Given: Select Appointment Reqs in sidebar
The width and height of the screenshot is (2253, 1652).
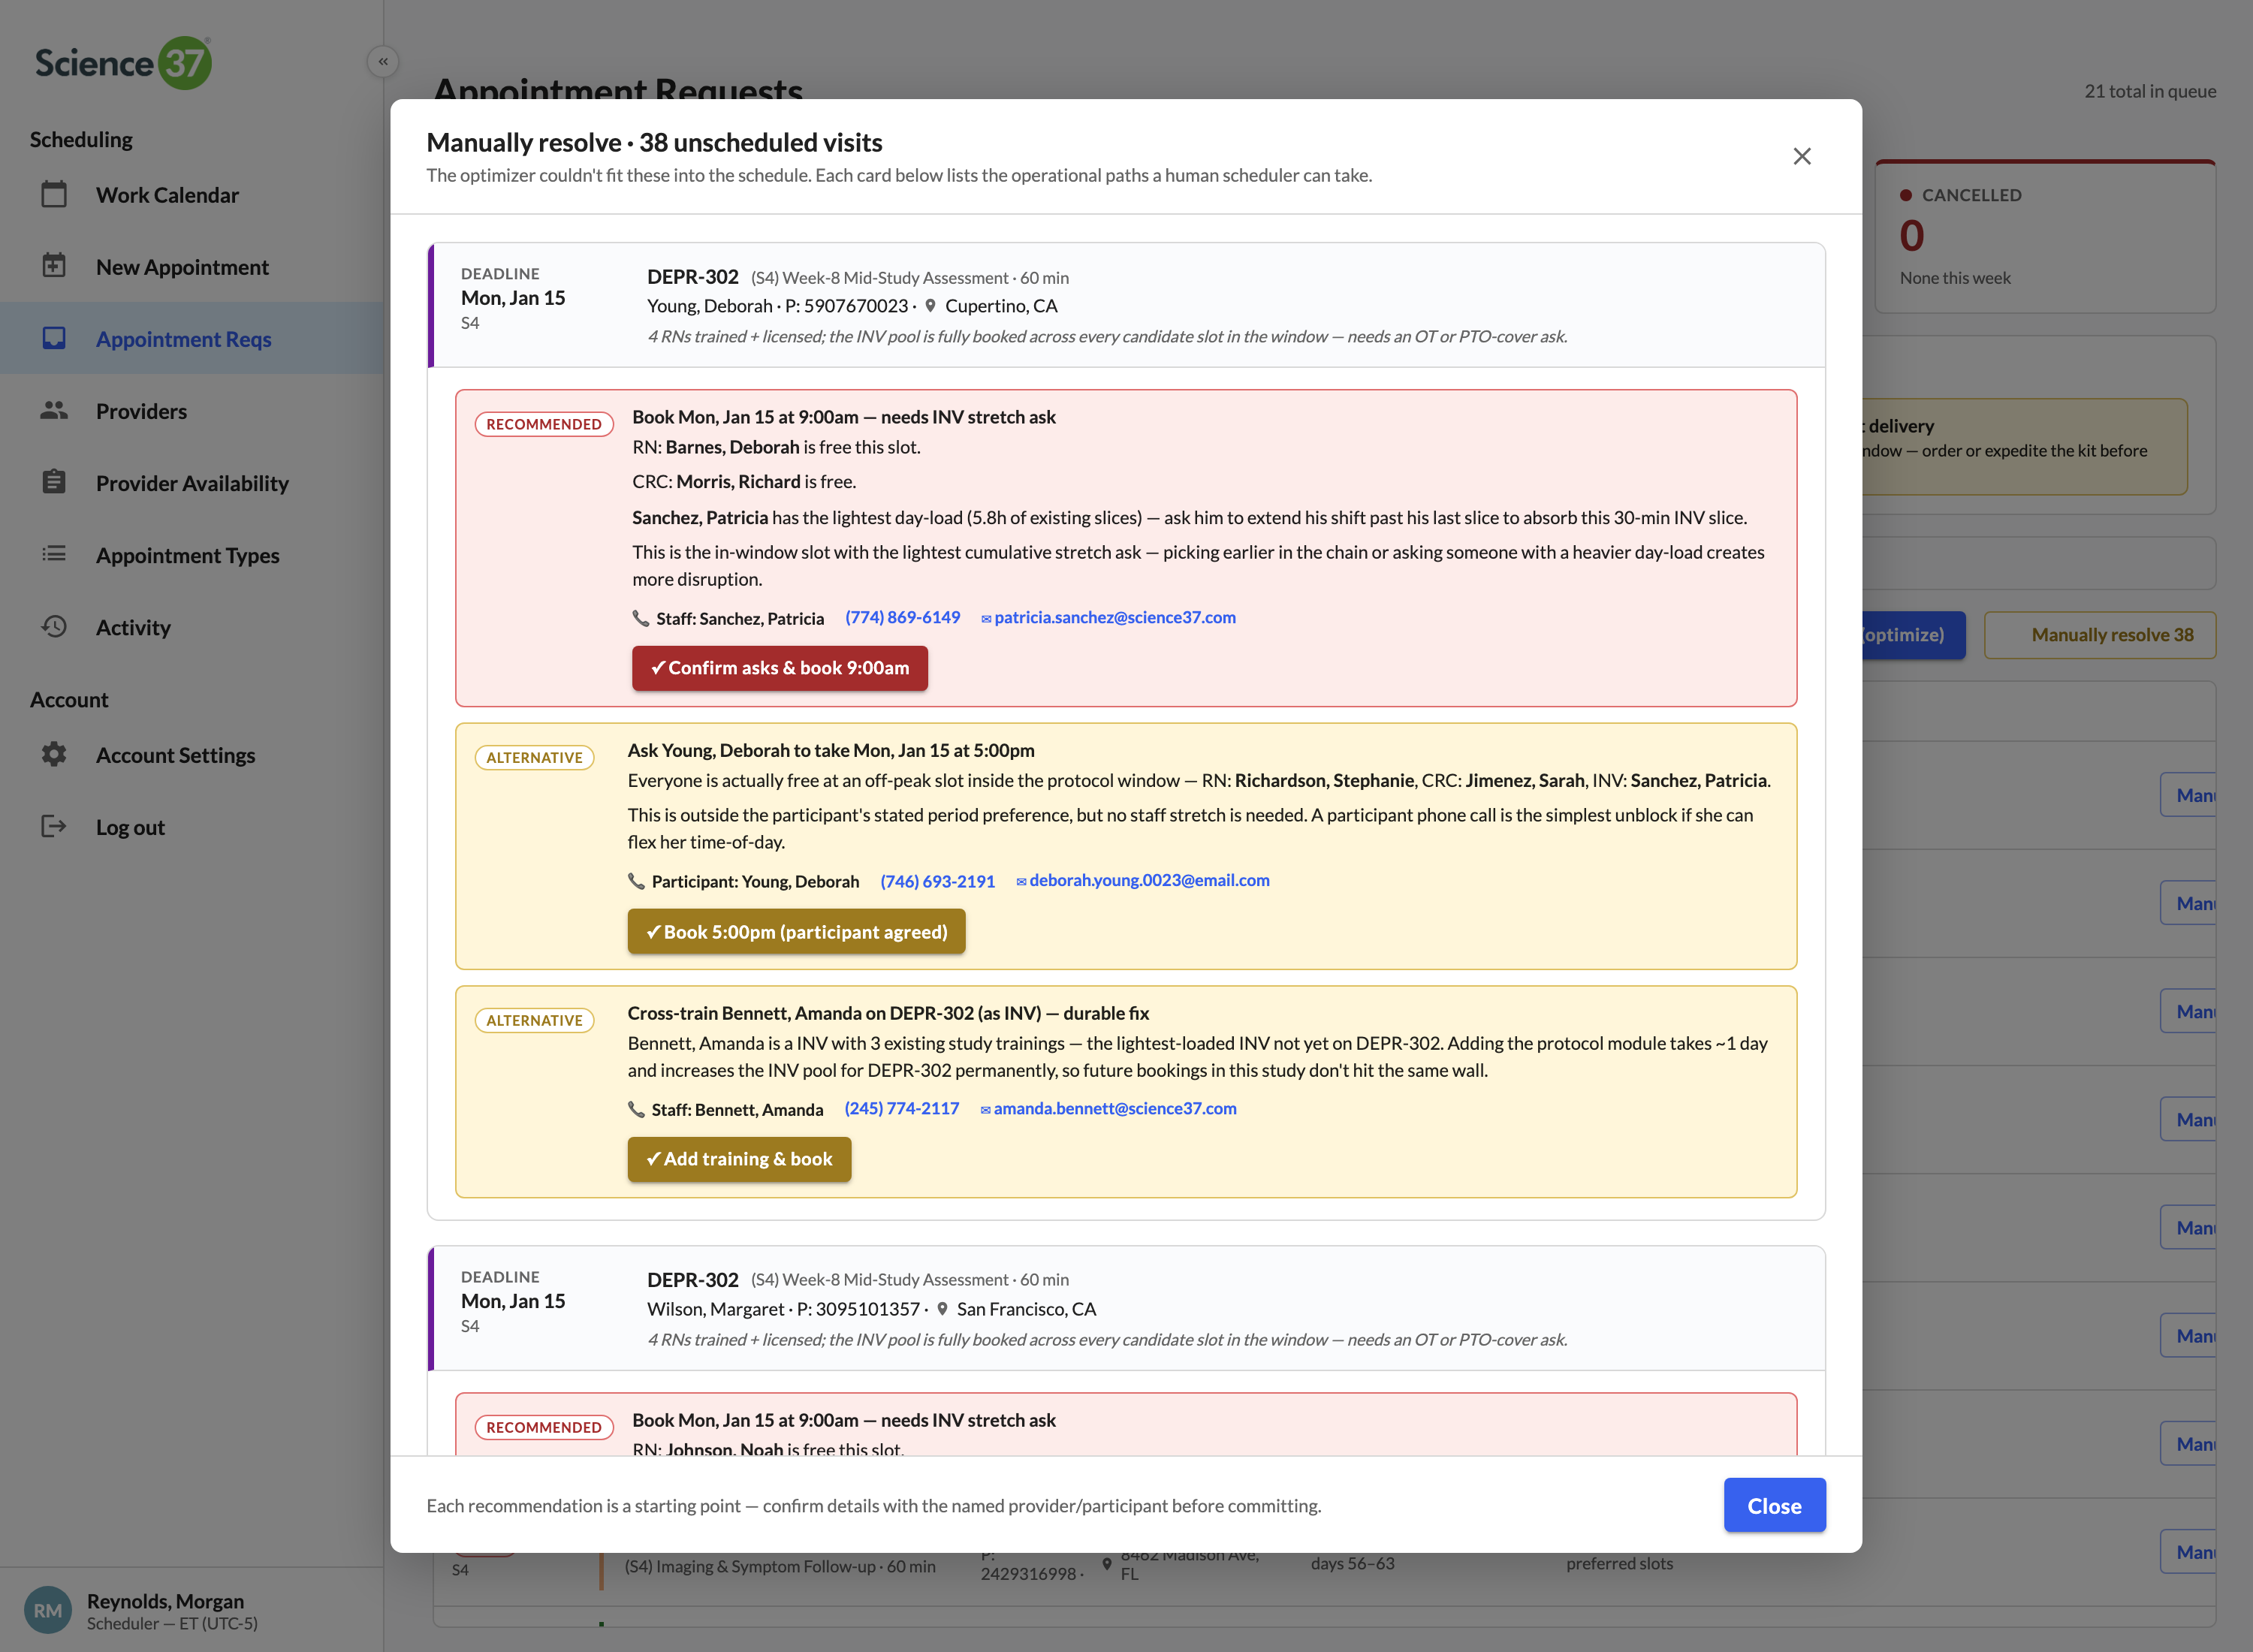Looking at the screenshot, I should 192,338.
